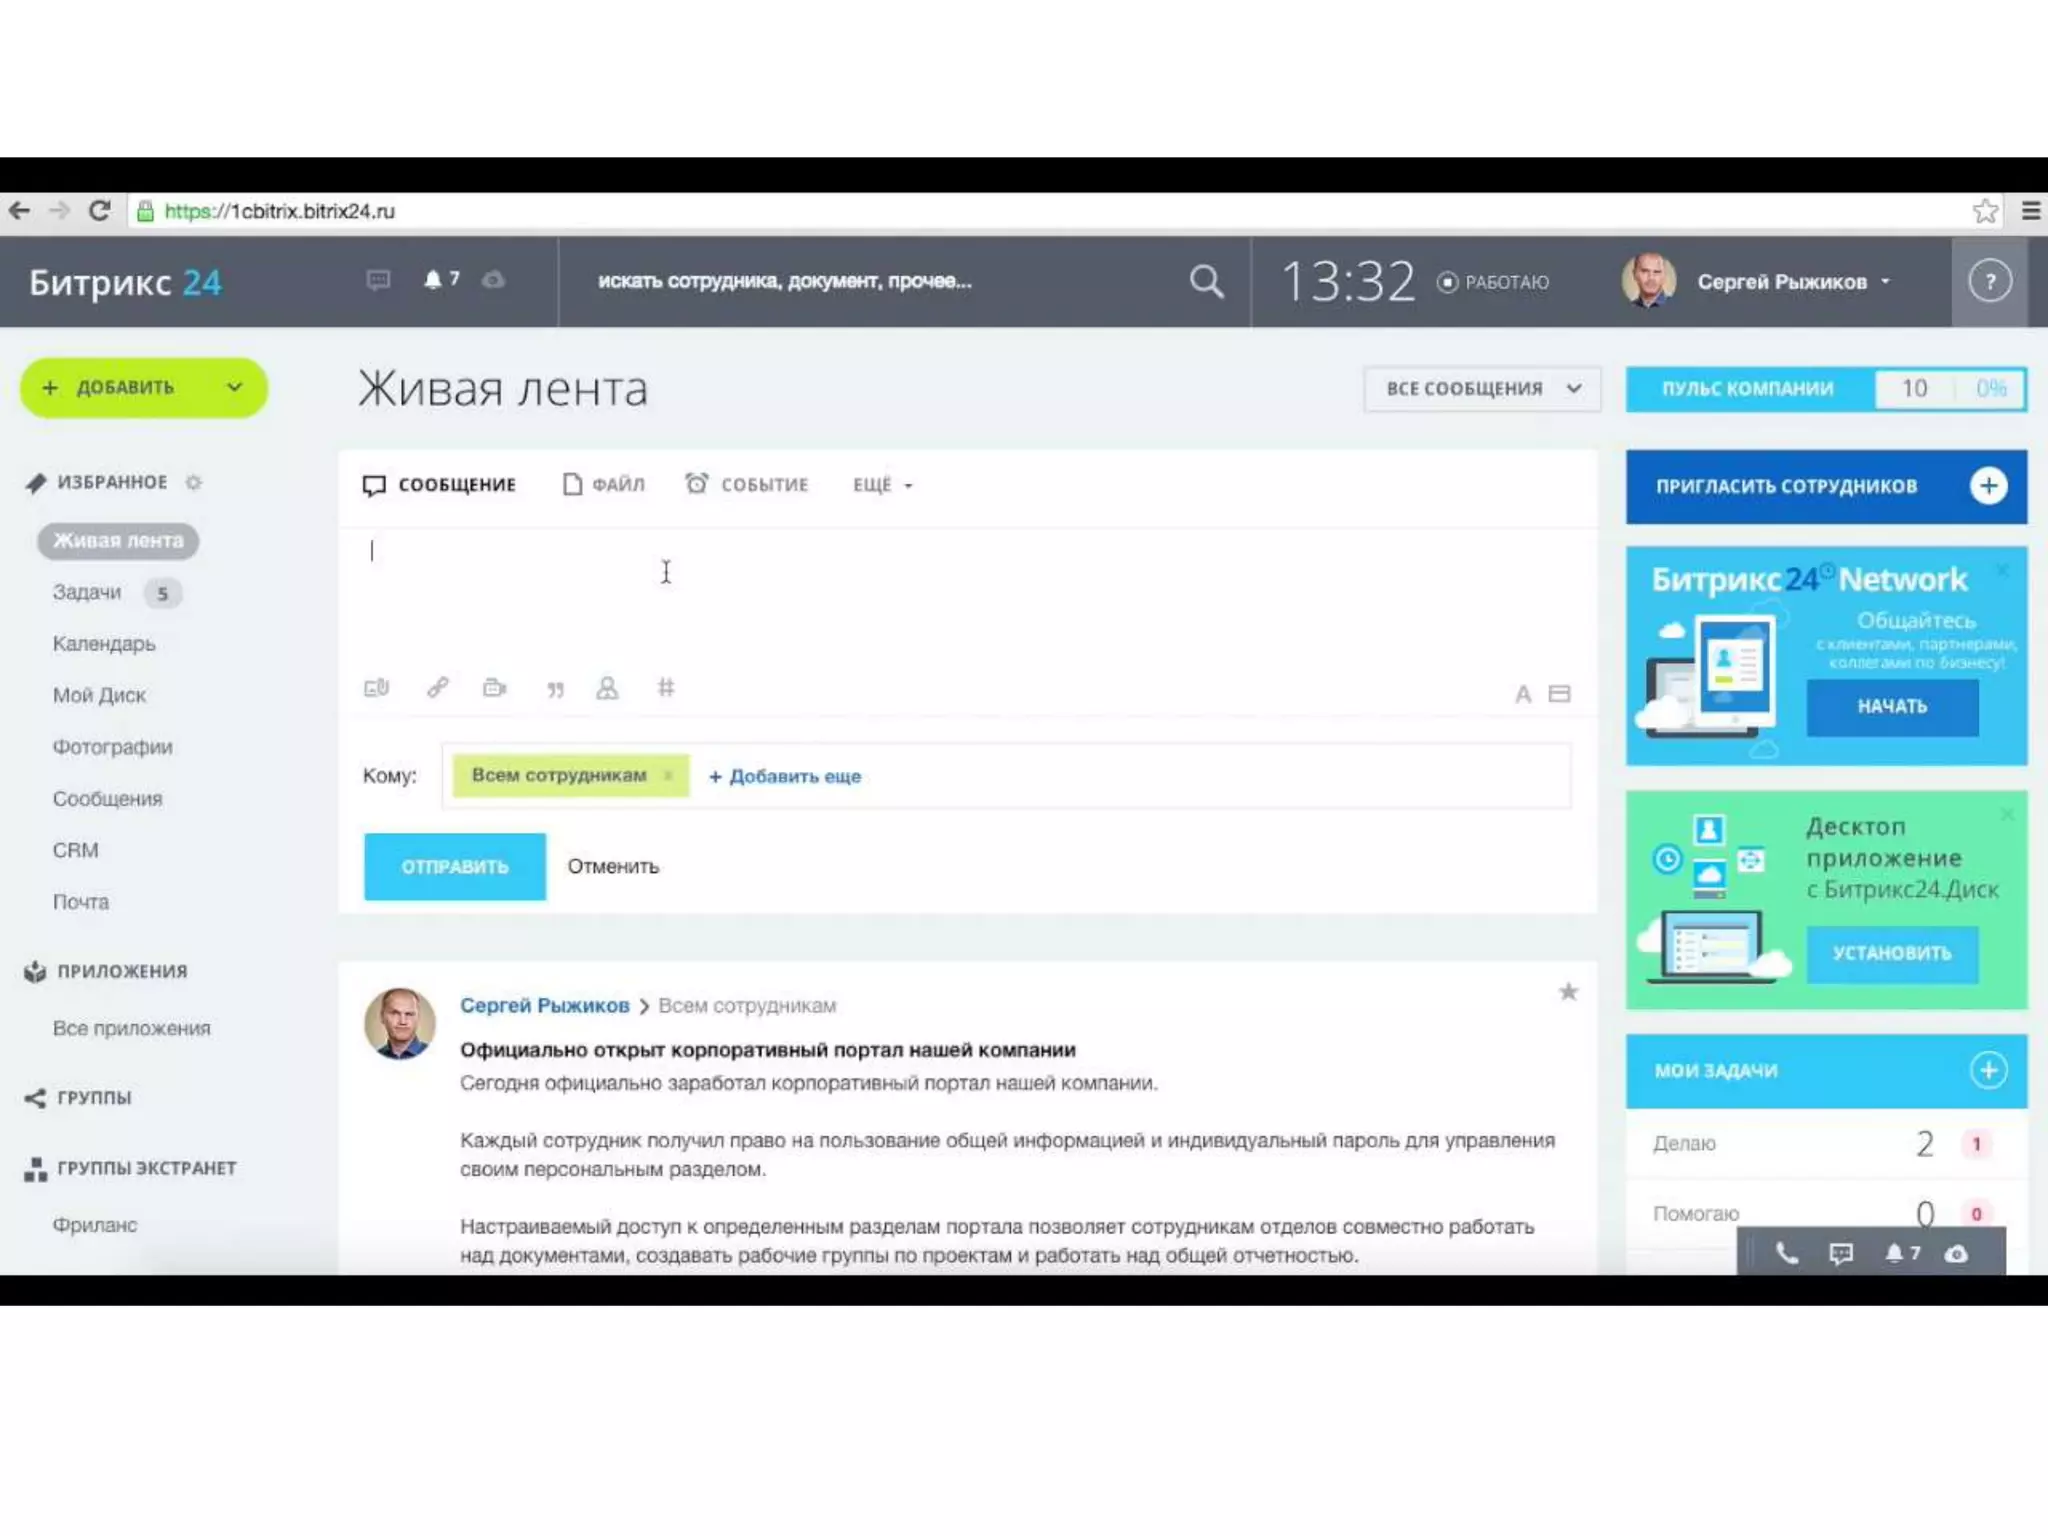Toggle the favorite star on Сергей Рыжиков's post
This screenshot has width=2048, height=1536.
(1568, 992)
